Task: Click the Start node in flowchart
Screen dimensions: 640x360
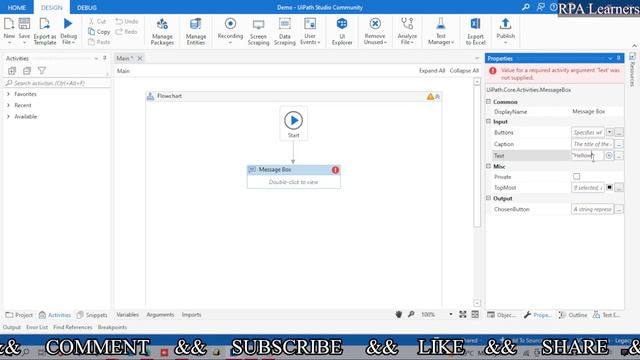Action: point(293,124)
